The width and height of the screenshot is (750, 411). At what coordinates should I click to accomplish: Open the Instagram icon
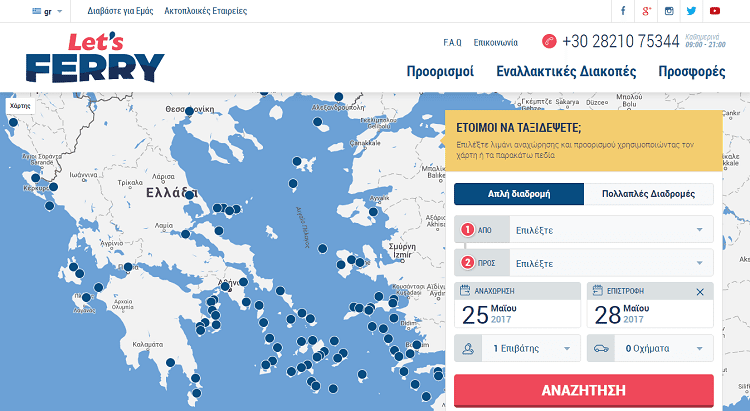tap(669, 11)
